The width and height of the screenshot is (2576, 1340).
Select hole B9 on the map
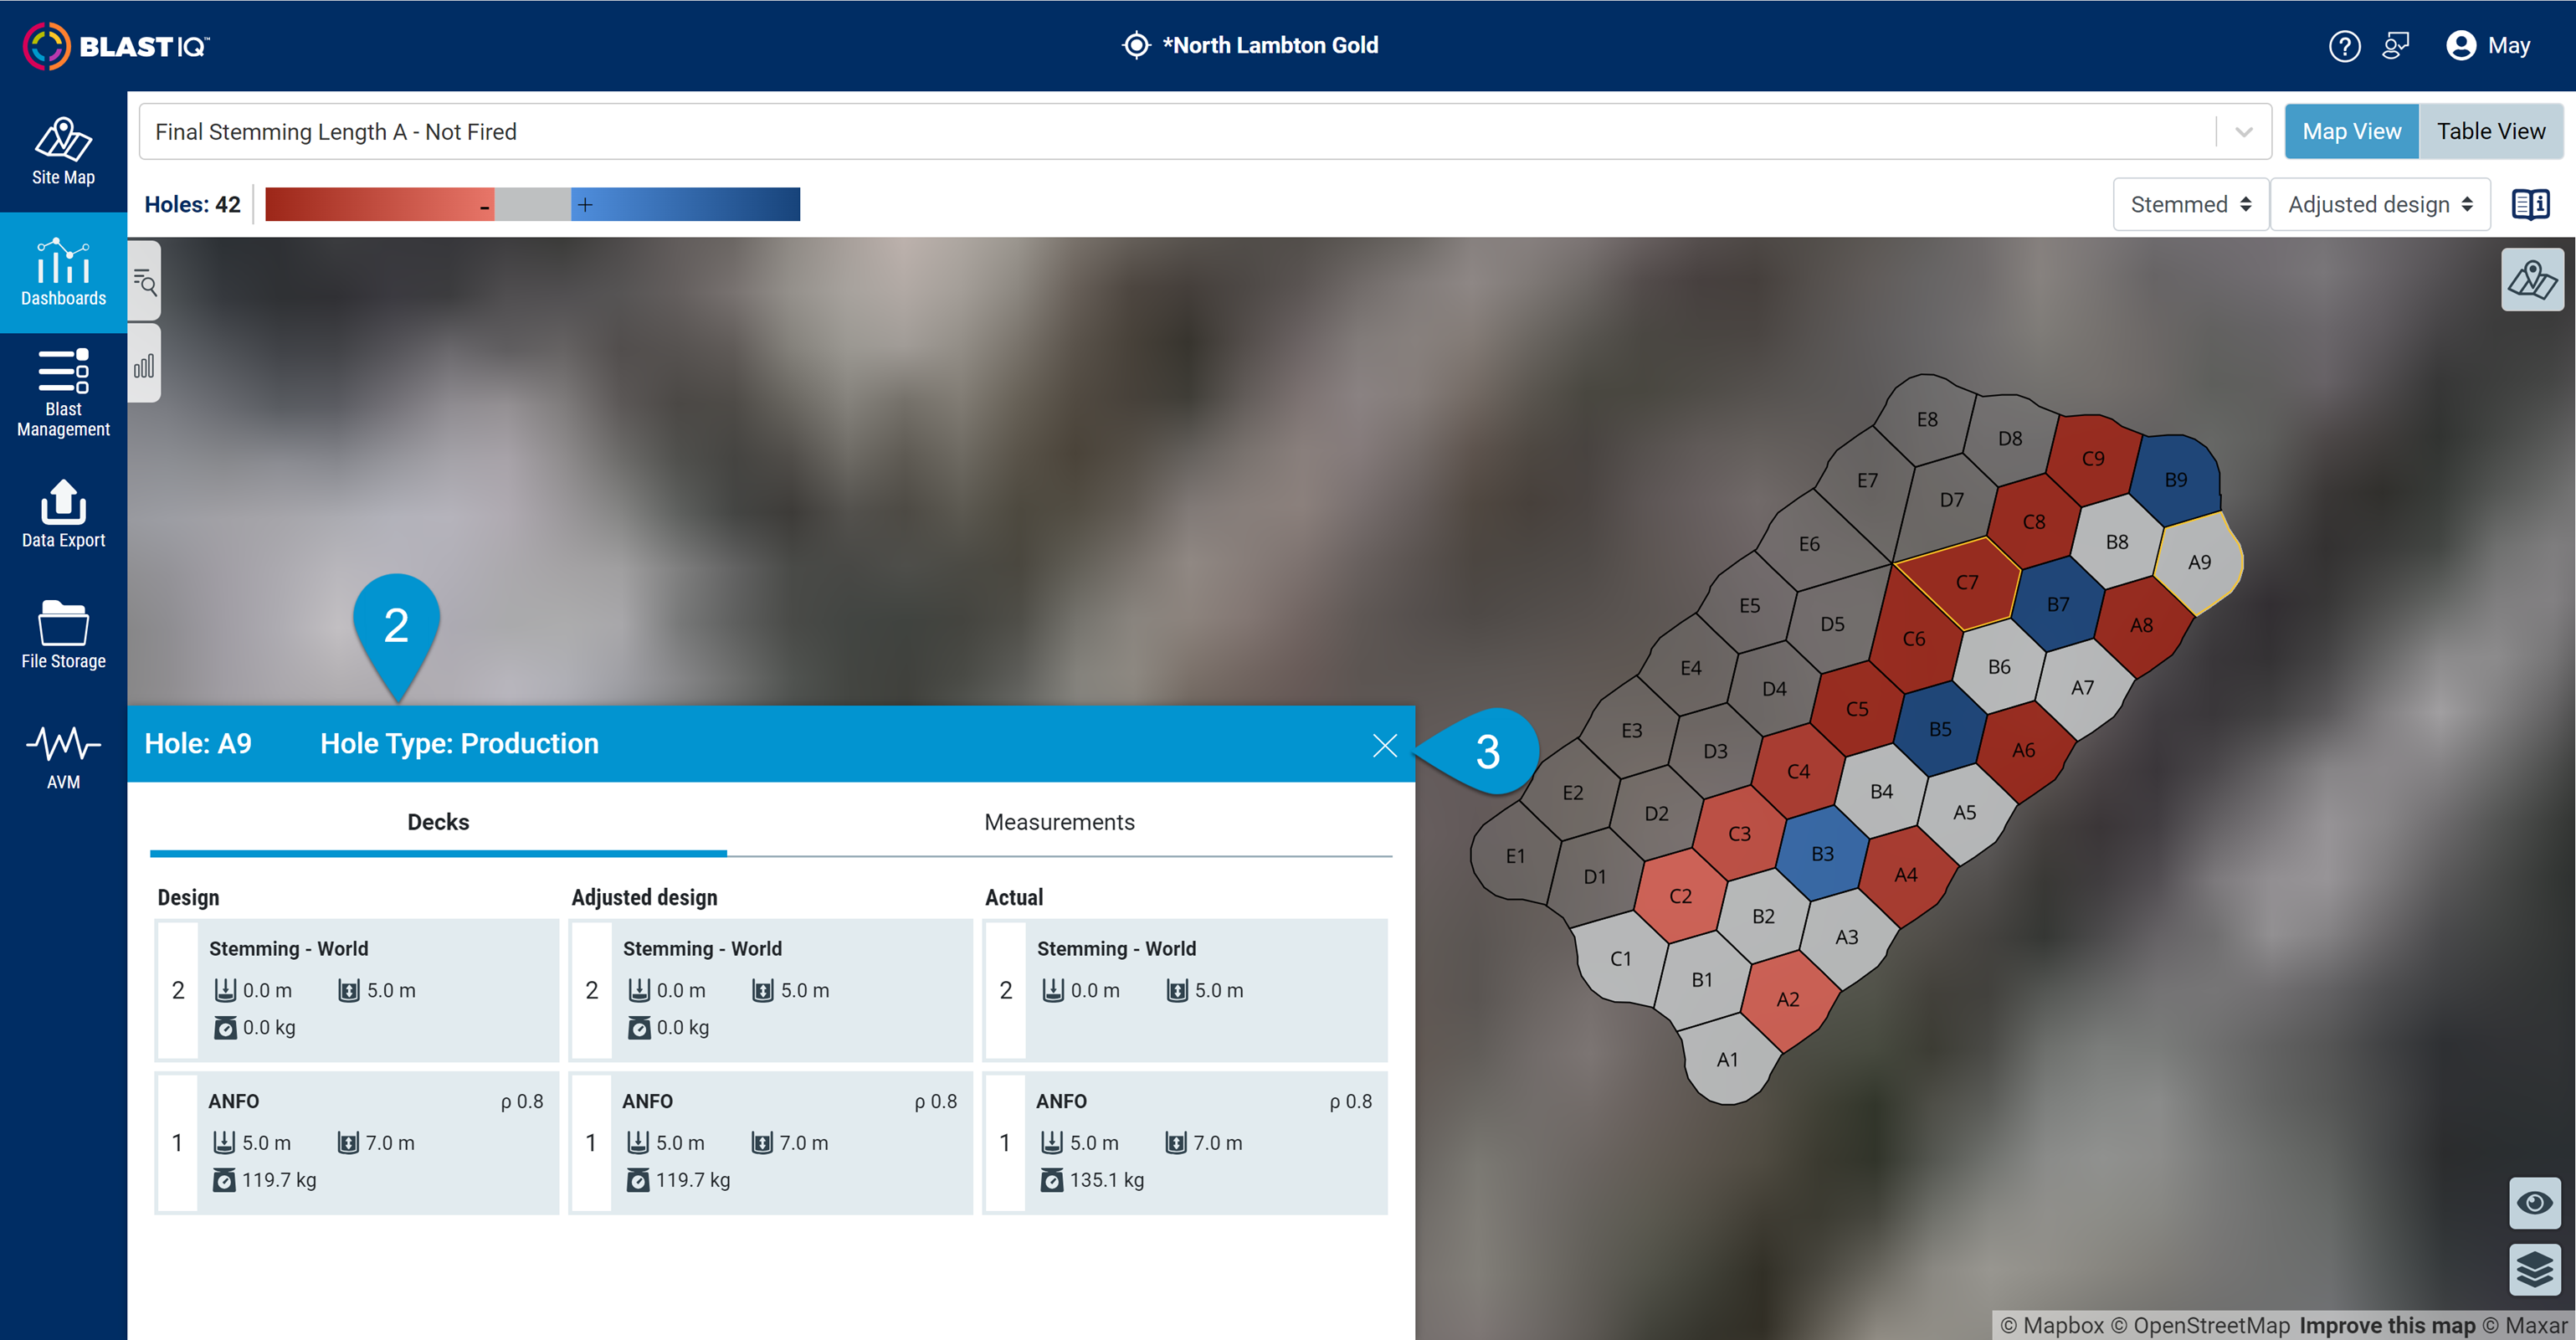[2175, 480]
